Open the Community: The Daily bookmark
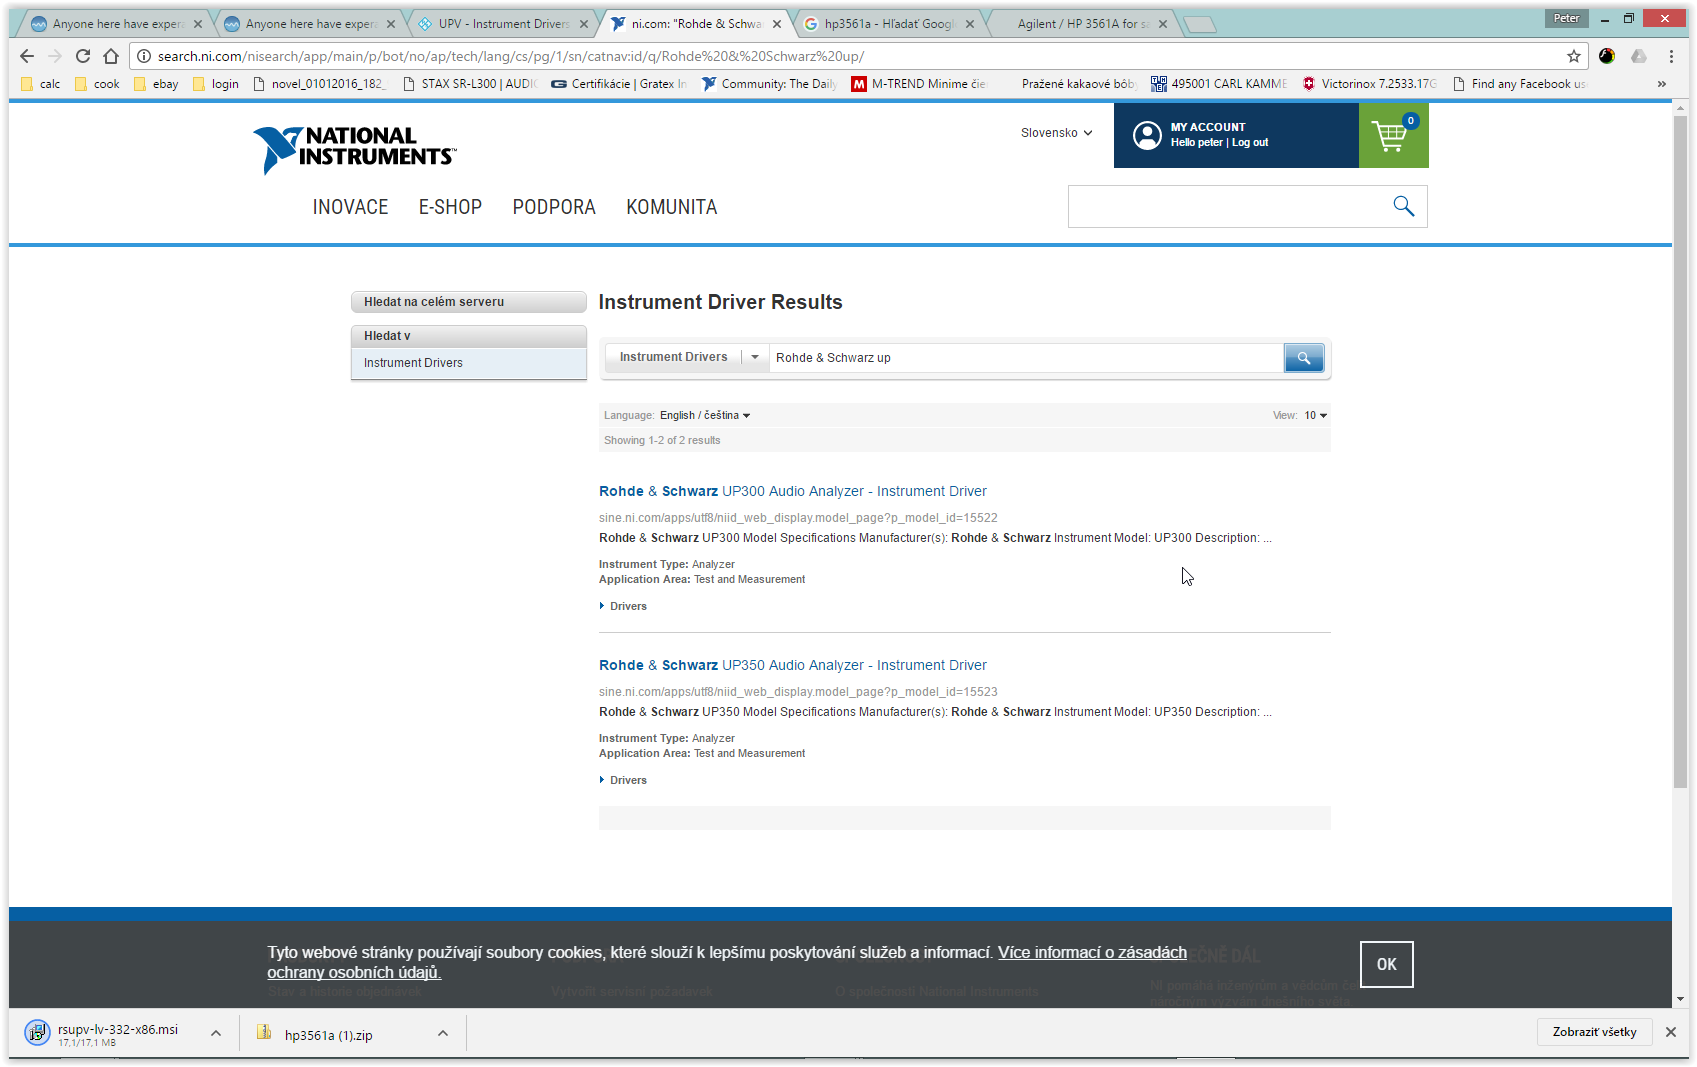 (770, 84)
